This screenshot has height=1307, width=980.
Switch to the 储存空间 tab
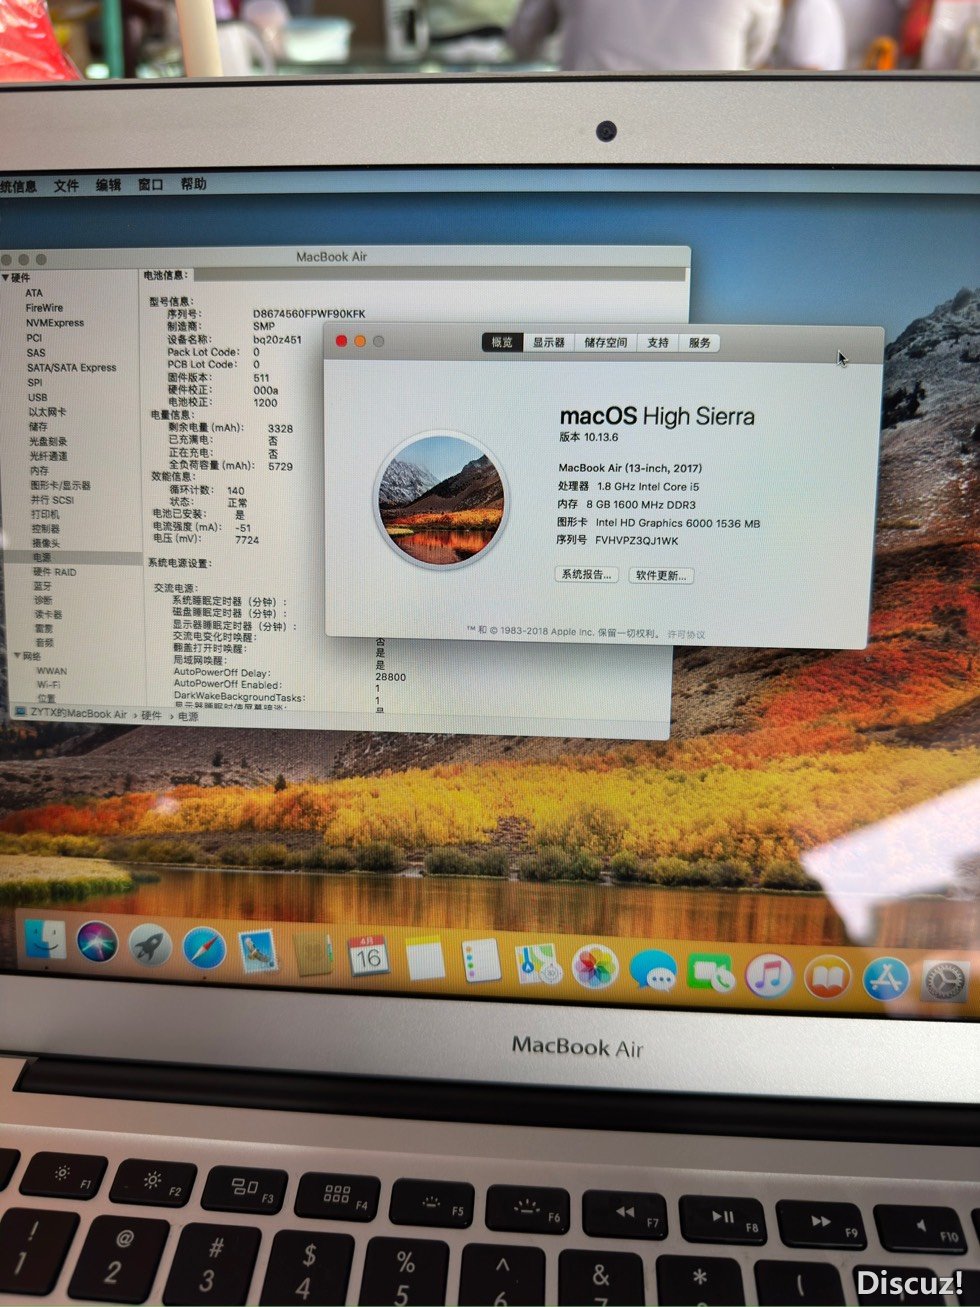(x=606, y=343)
